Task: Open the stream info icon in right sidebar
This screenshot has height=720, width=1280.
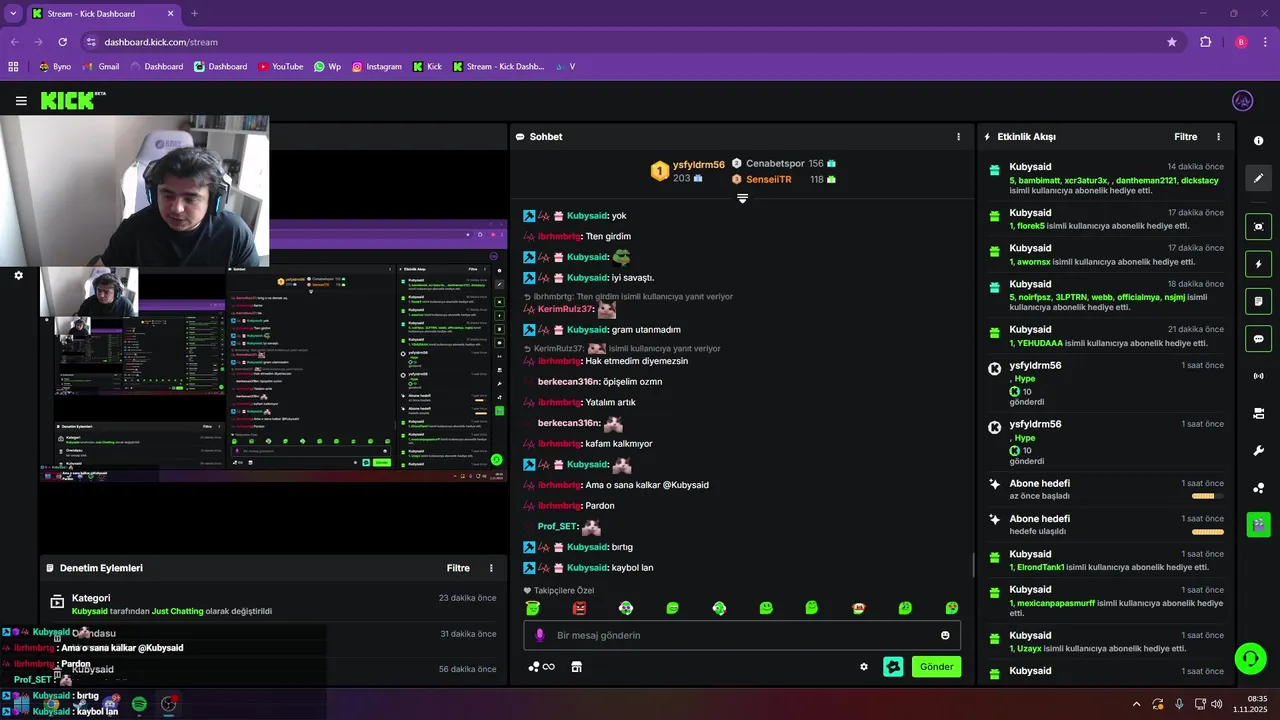Action: point(1258,141)
